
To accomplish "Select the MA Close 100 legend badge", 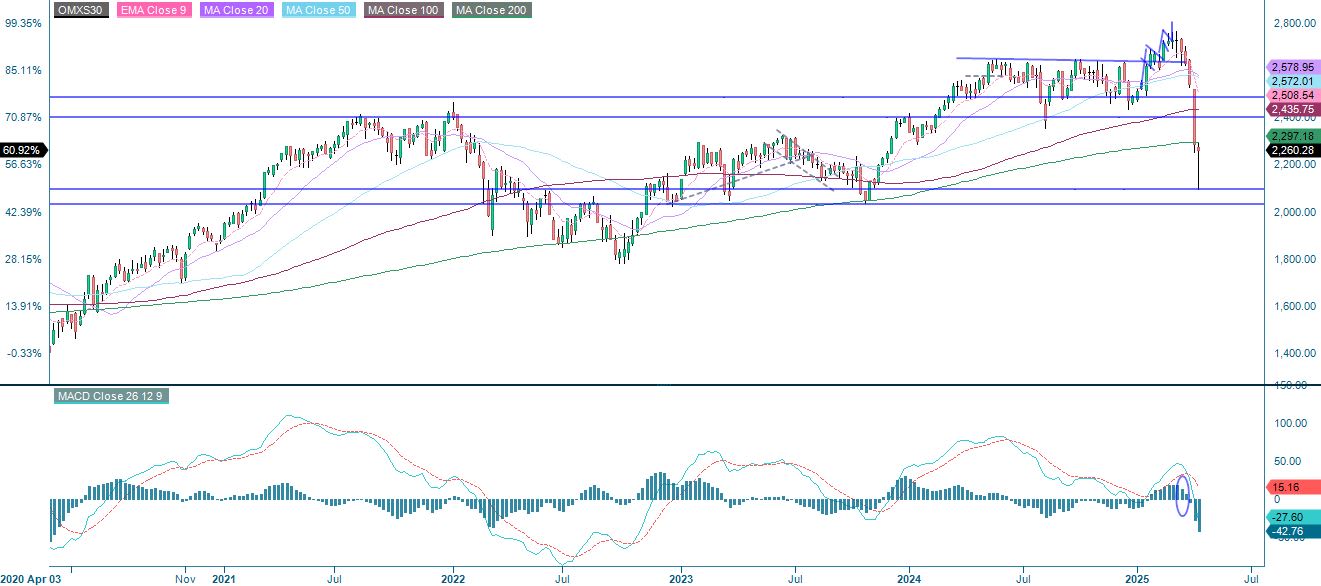I will pyautogui.click(x=402, y=11).
